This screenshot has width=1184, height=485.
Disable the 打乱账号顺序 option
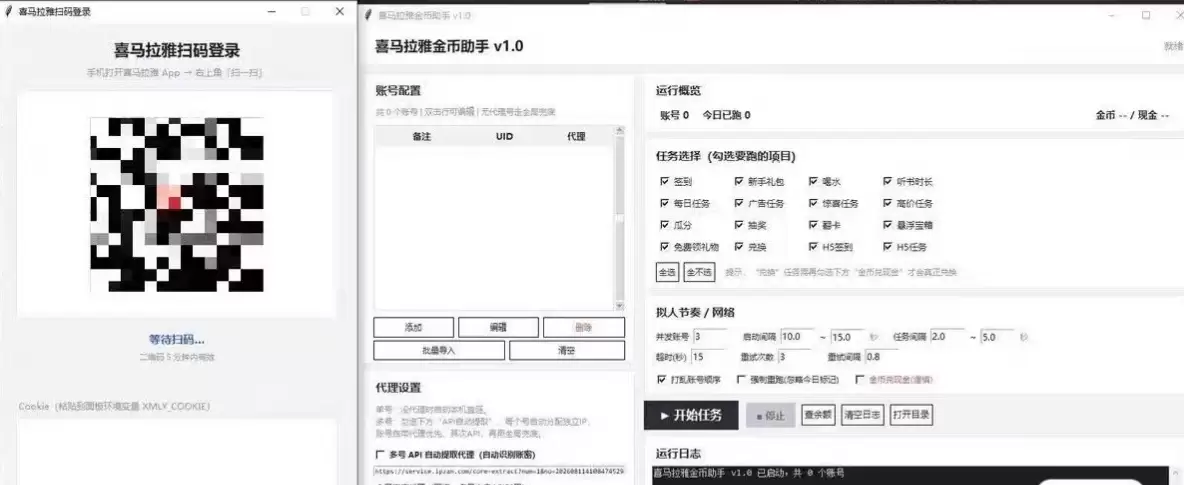point(664,379)
